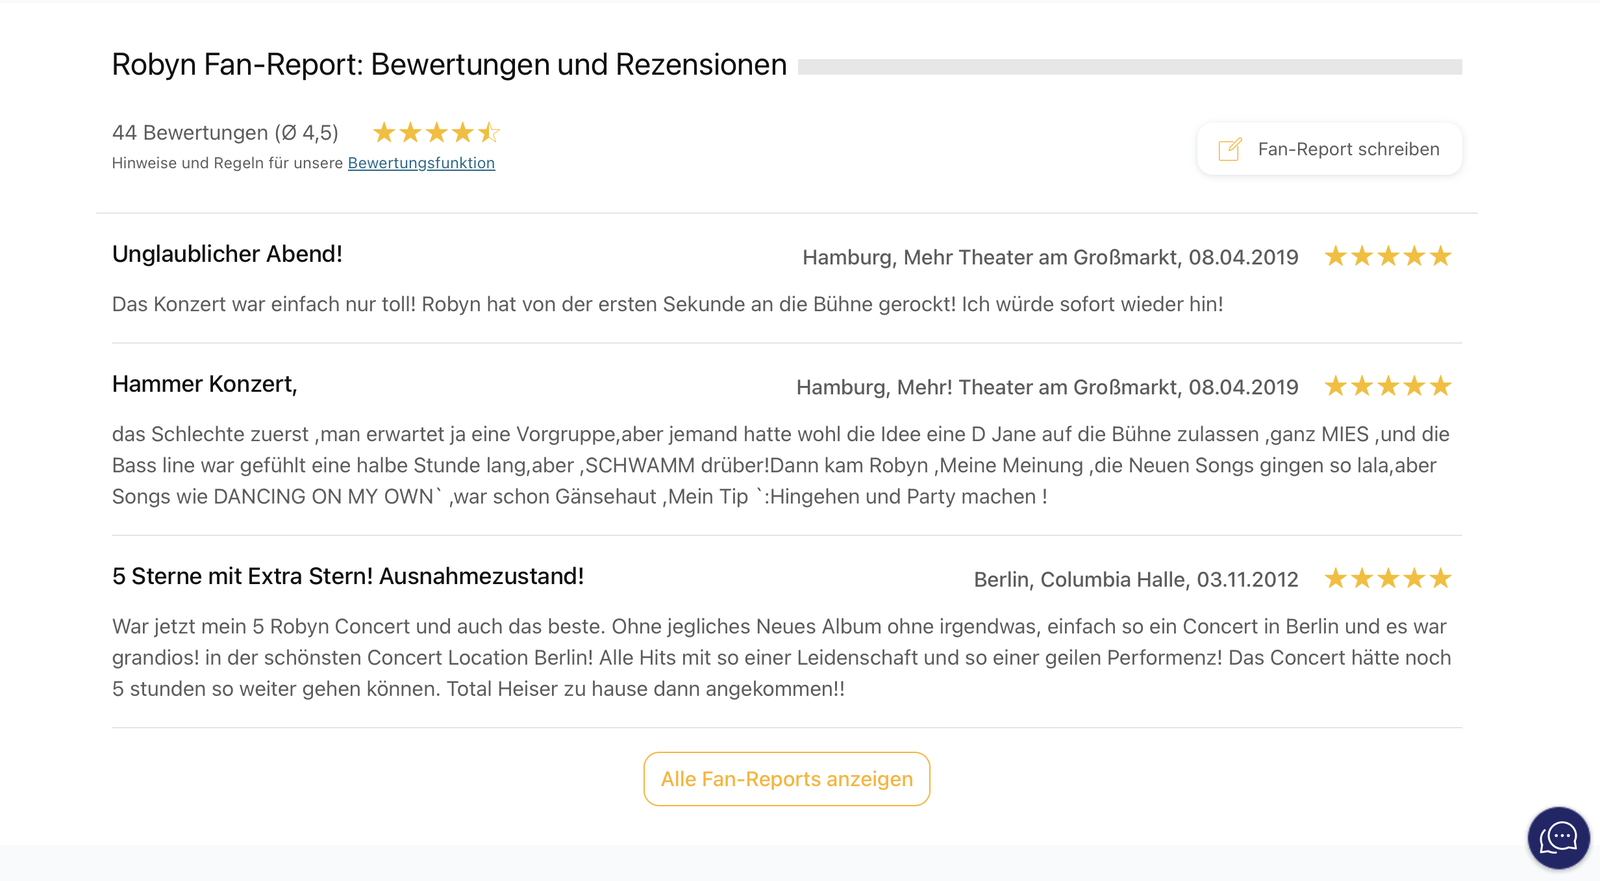Screen dimensions: 1600x881
Task: Open the Fan-Report schreiben pencil icon
Action: tap(1229, 148)
